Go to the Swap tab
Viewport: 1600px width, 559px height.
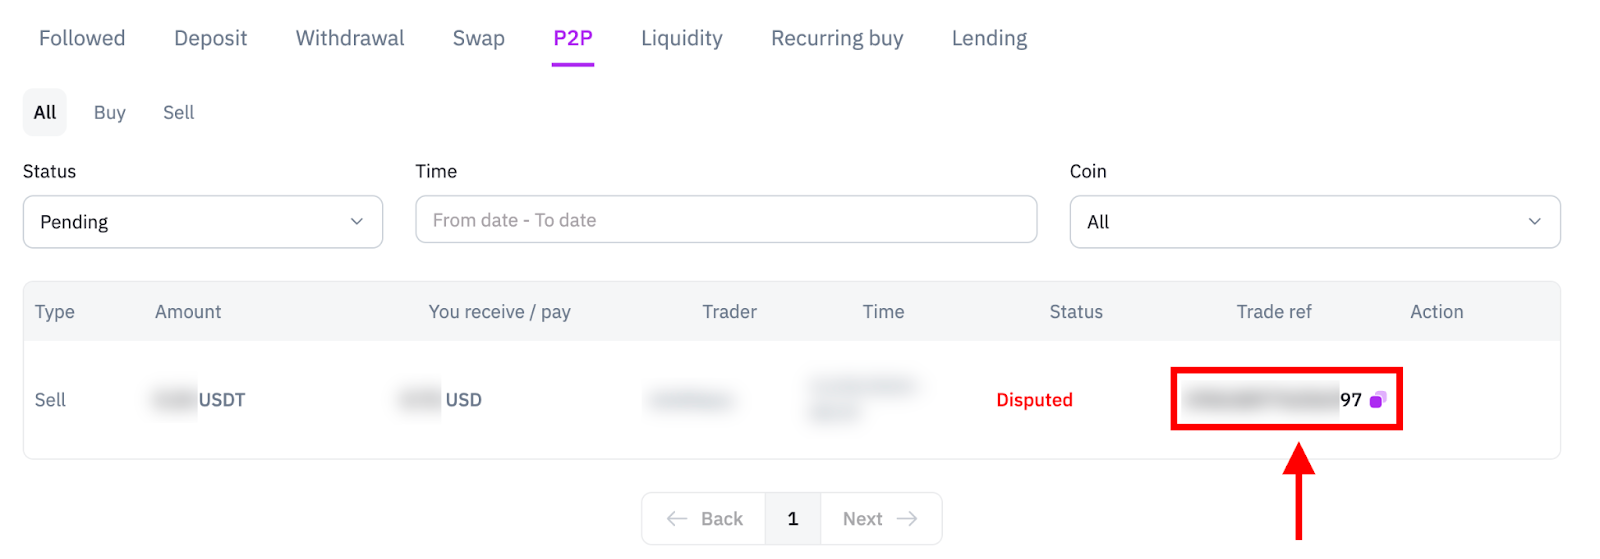pyautogui.click(x=479, y=38)
